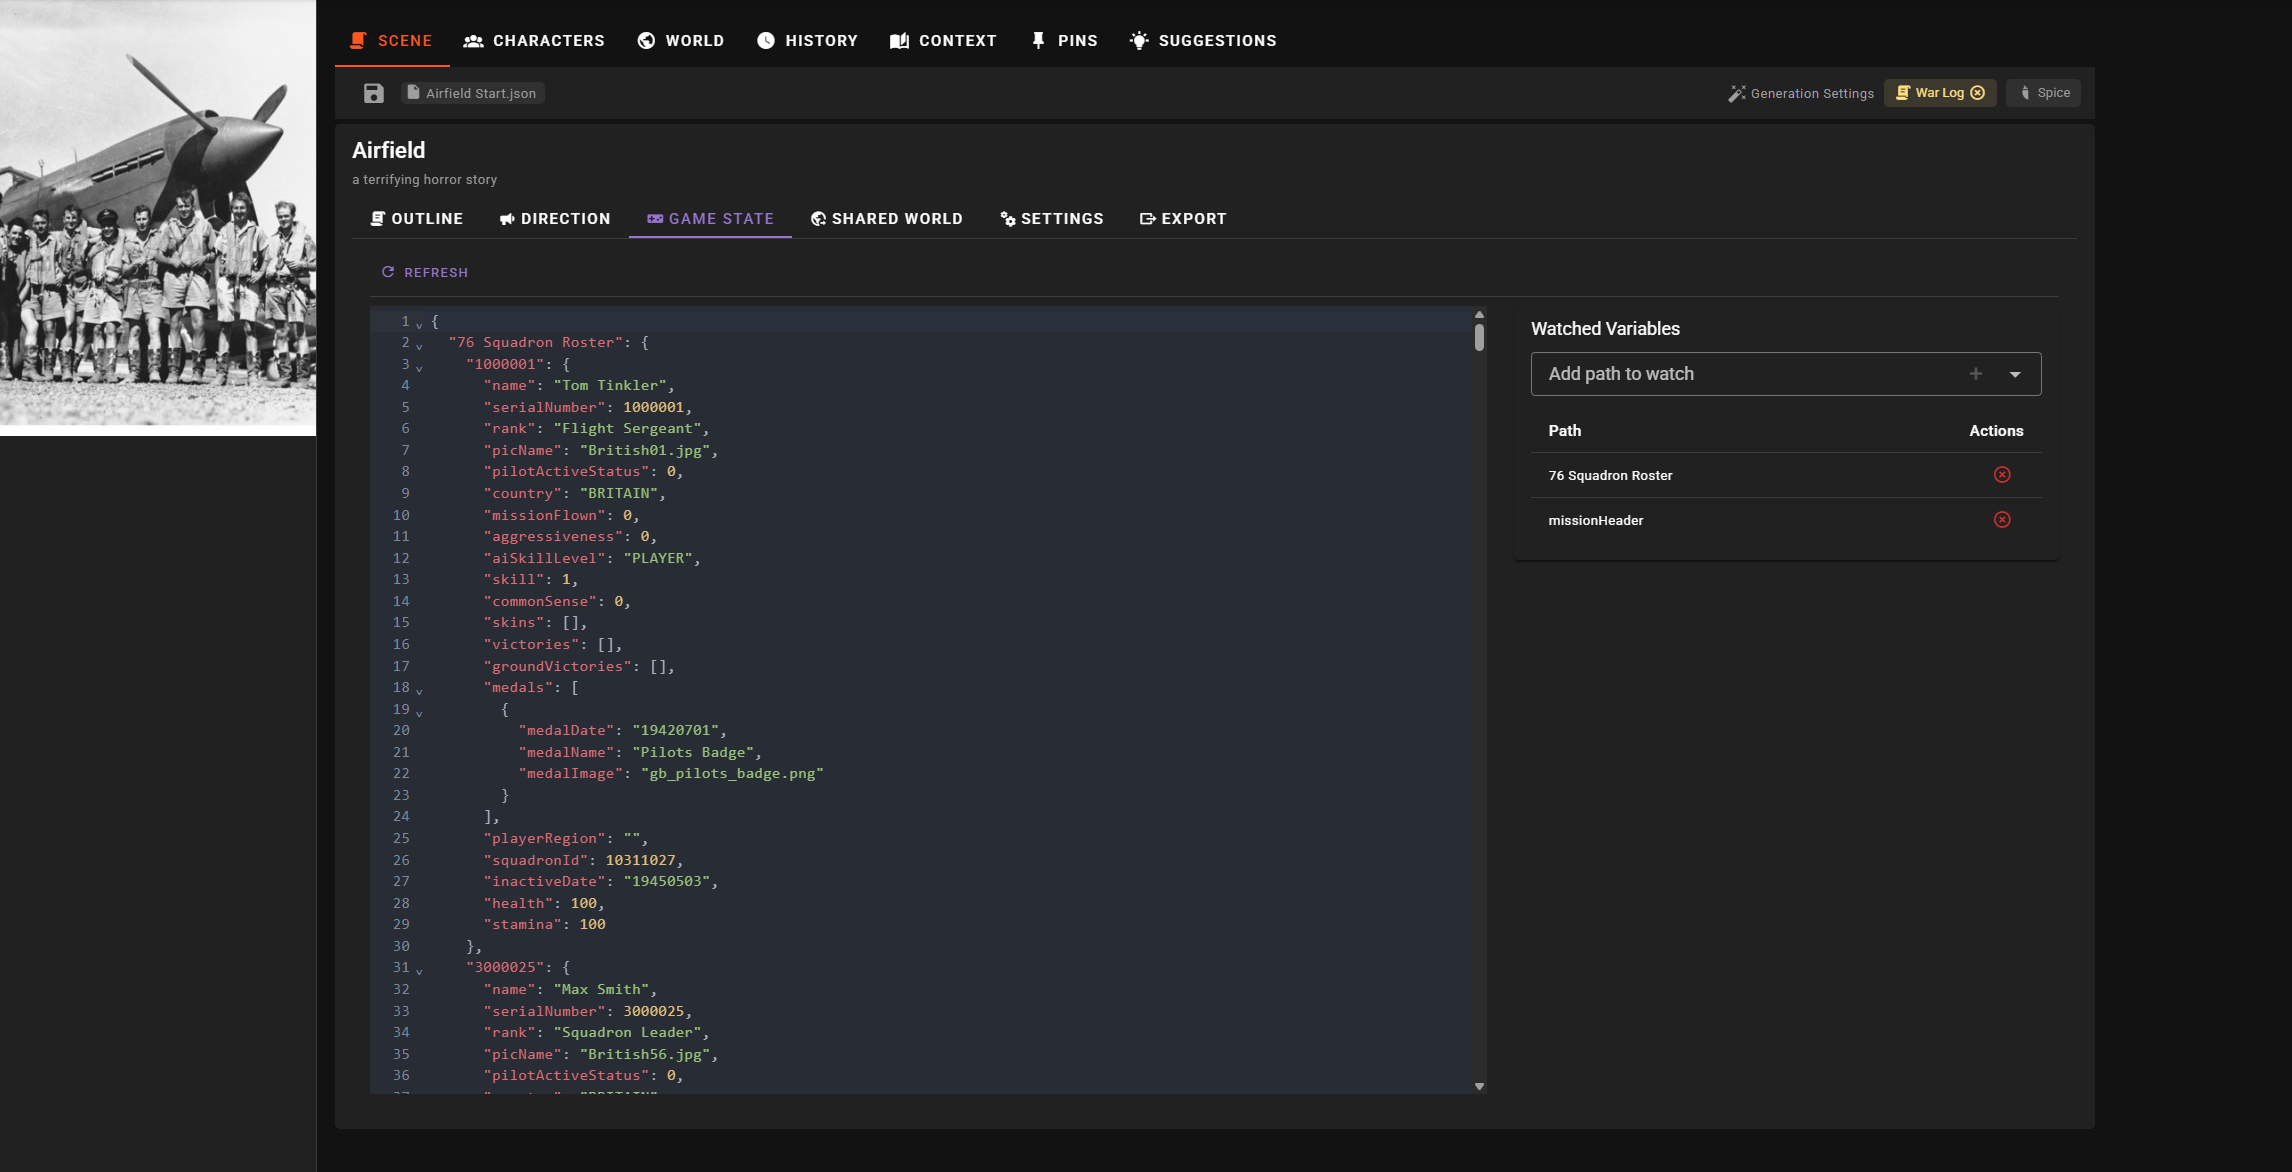
Task: Click the editor scrollbar up arrow
Action: [x=1479, y=314]
